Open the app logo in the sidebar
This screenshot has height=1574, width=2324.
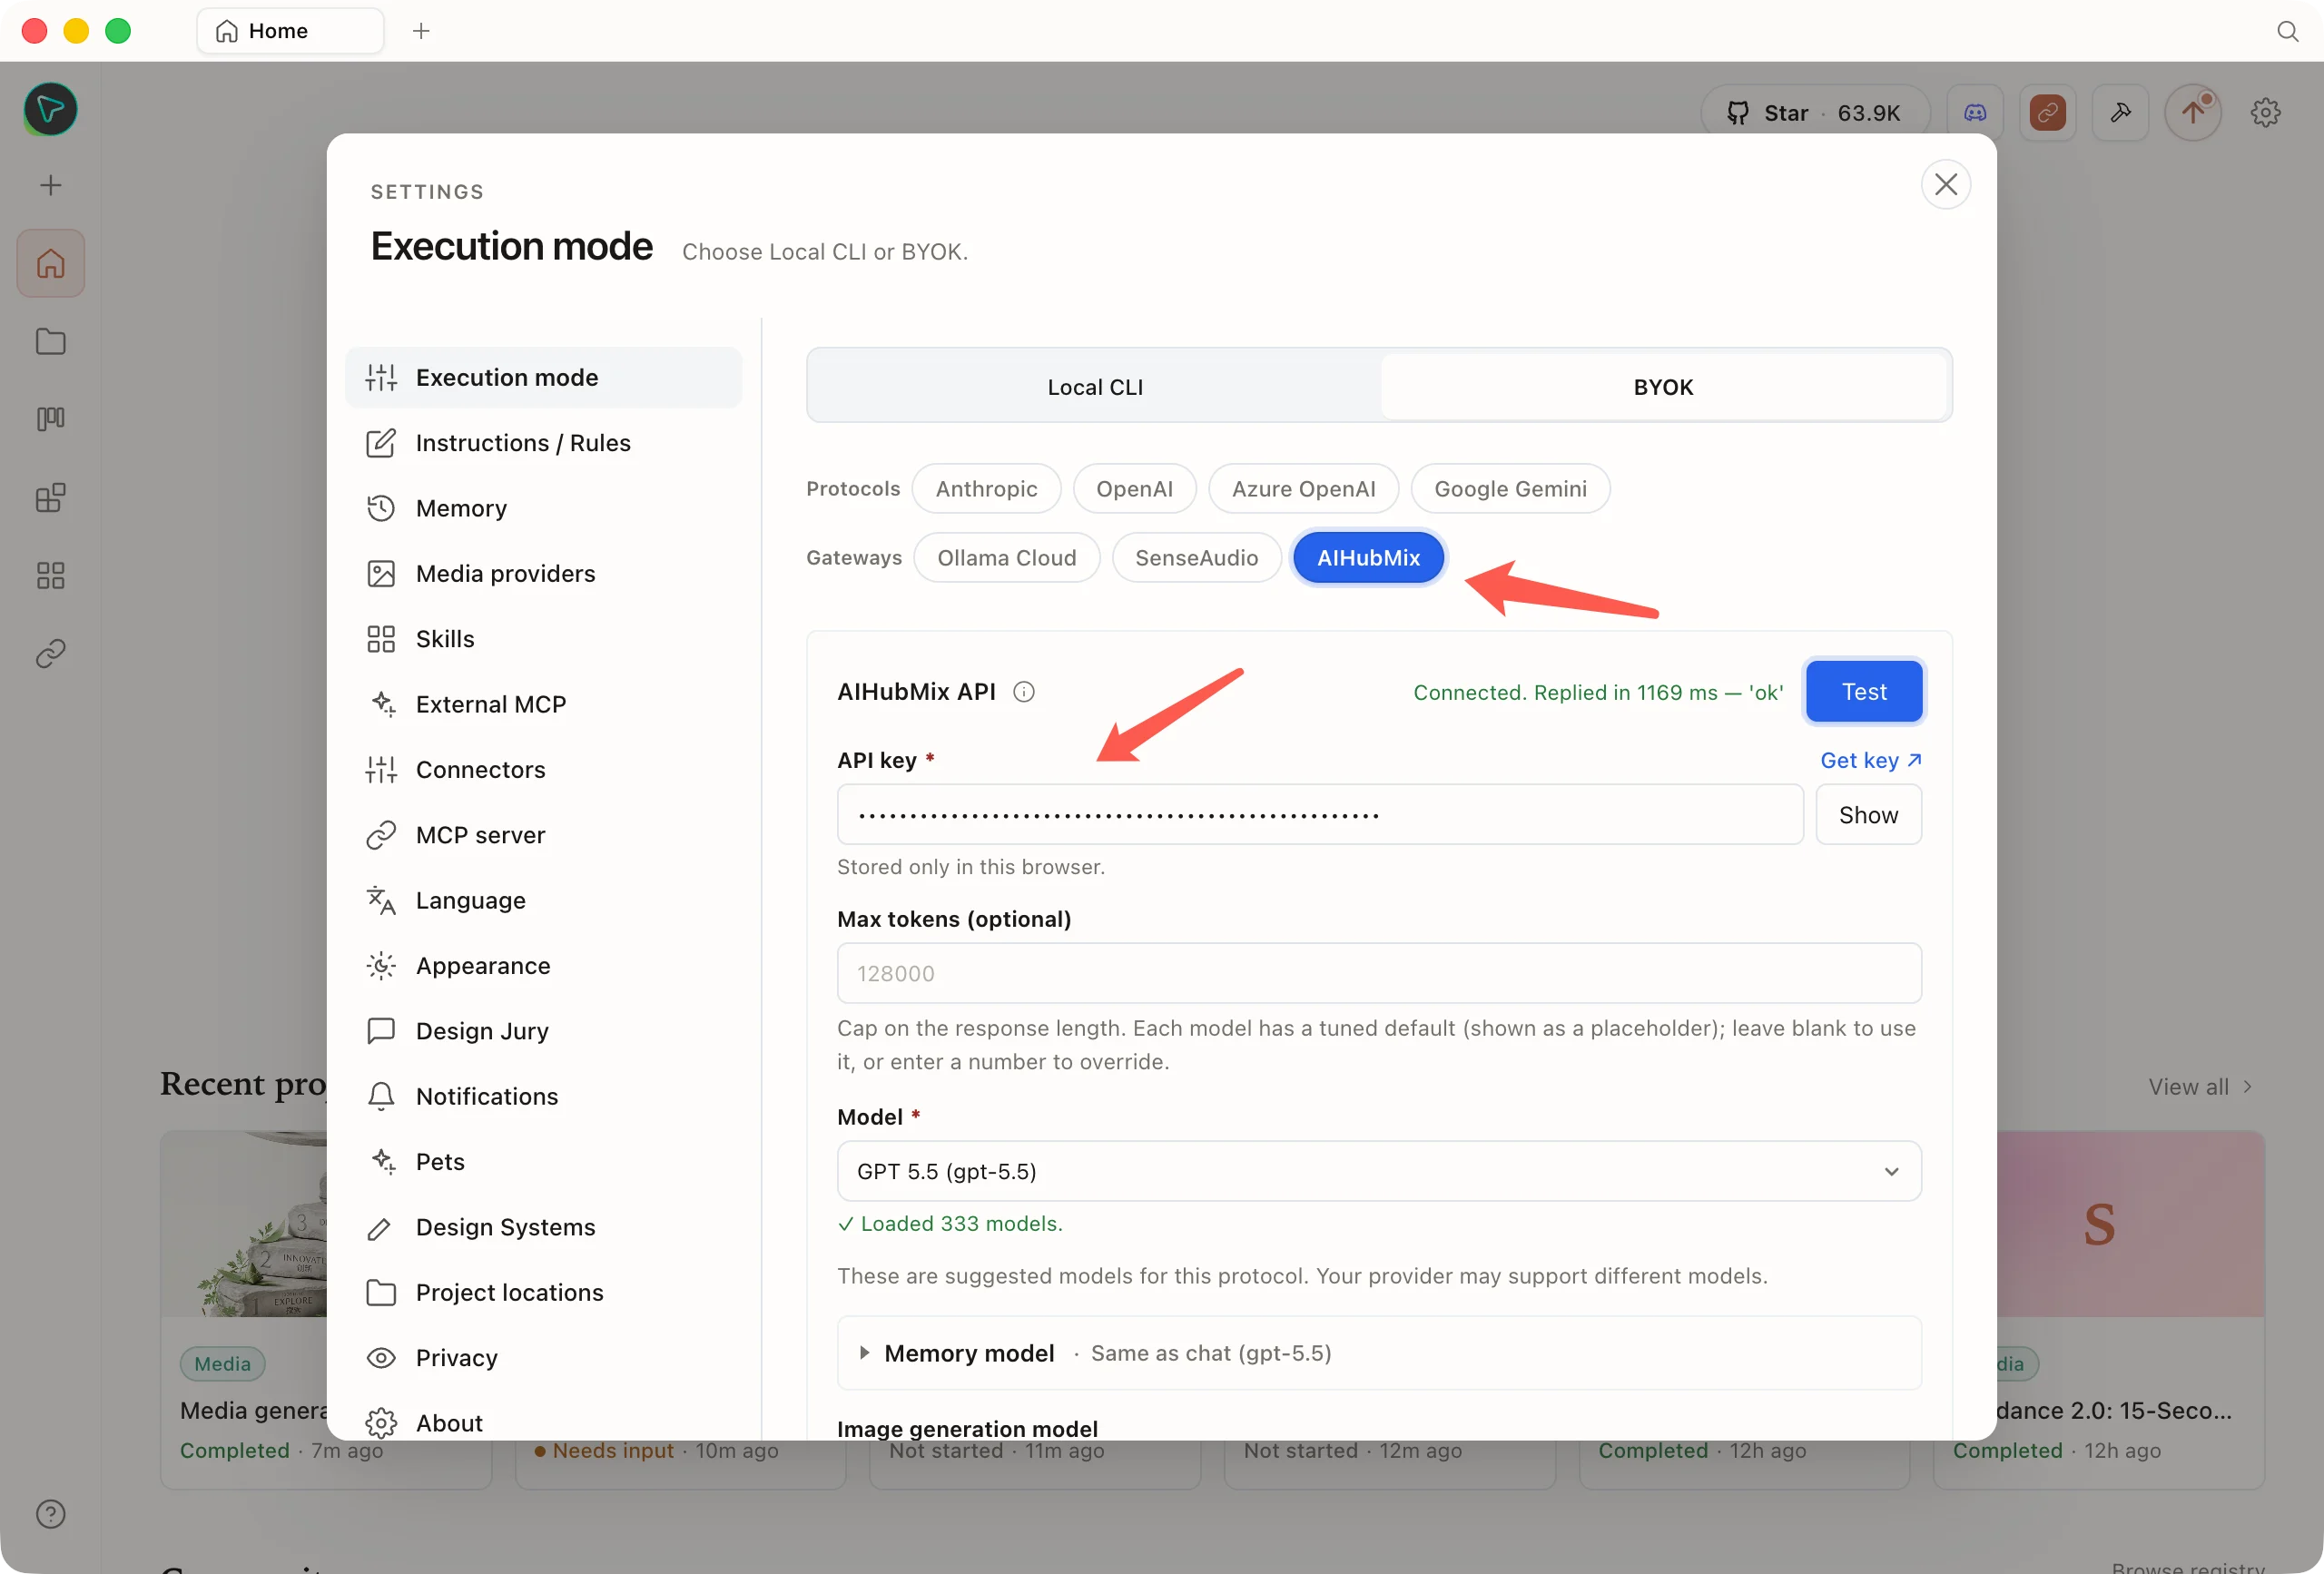coord(50,109)
